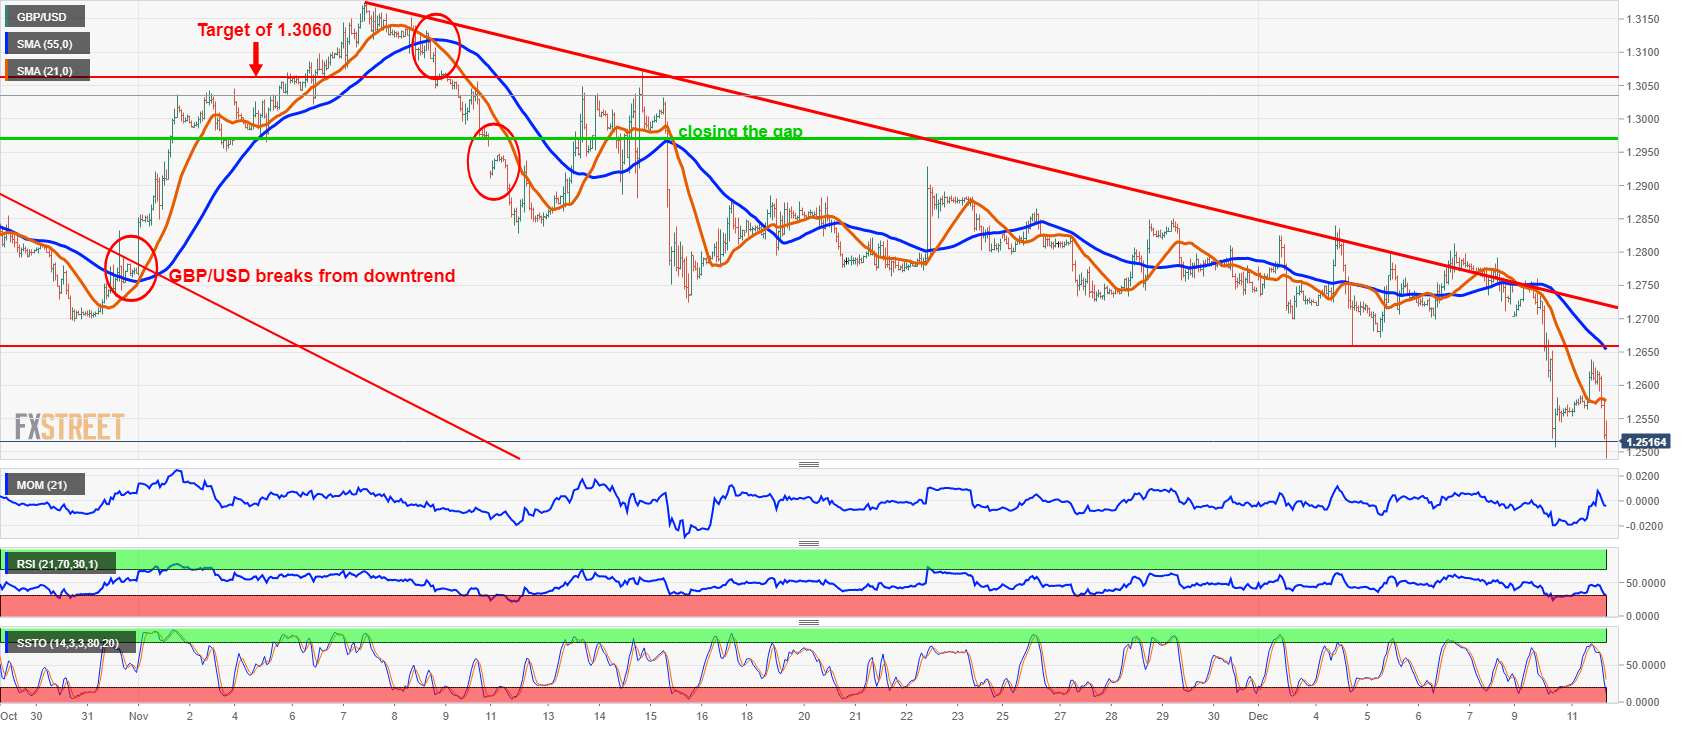Open the MOM (21) indicator label
This screenshot has height=729, width=1689.
click(x=42, y=485)
